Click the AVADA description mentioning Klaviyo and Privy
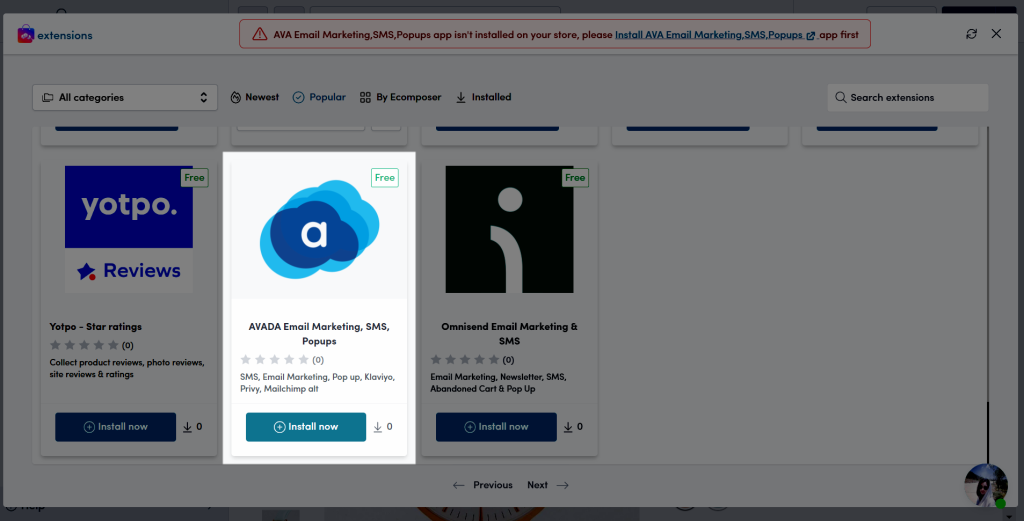 pos(317,383)
